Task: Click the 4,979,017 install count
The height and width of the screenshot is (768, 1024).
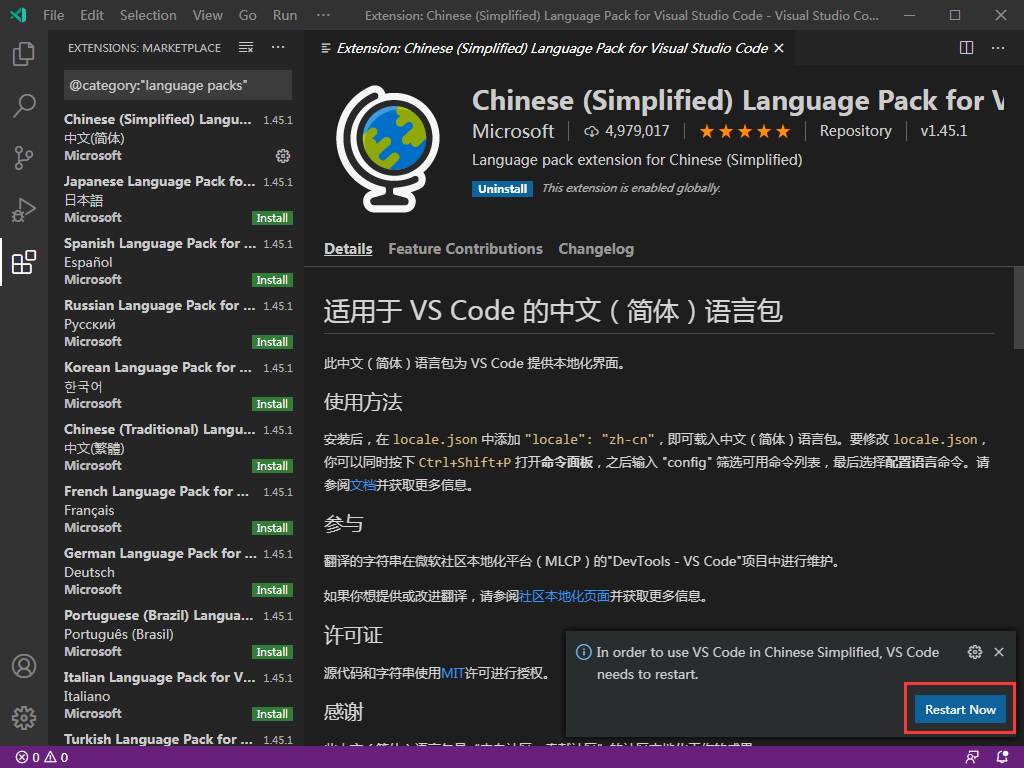Action: [x=627, y=131]
